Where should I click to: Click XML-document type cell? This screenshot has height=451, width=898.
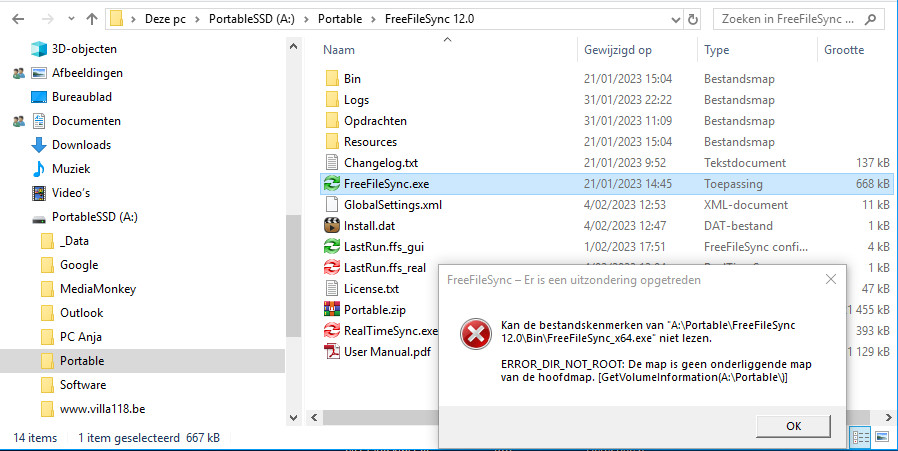746,205
